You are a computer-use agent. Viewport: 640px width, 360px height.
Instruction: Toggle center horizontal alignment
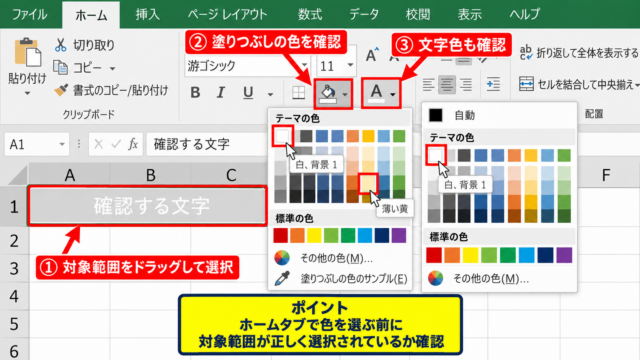click(447, 84)
